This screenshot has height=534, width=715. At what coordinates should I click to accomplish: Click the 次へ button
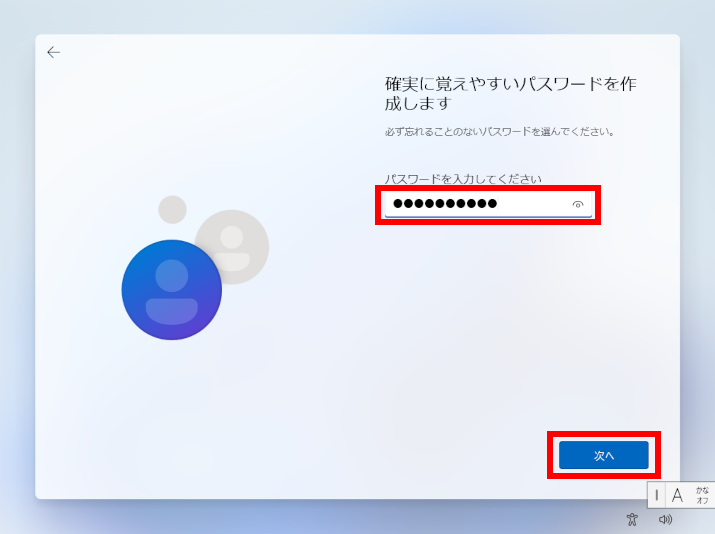604,455
